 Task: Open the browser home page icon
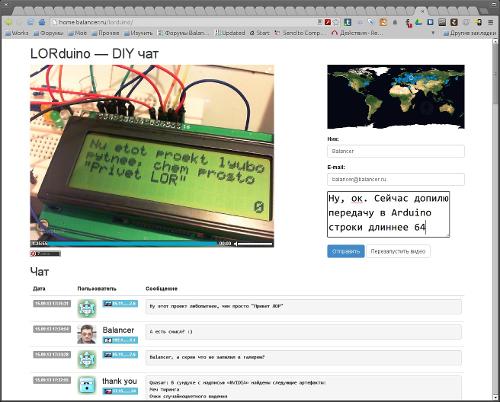click(x=42, y=22)
